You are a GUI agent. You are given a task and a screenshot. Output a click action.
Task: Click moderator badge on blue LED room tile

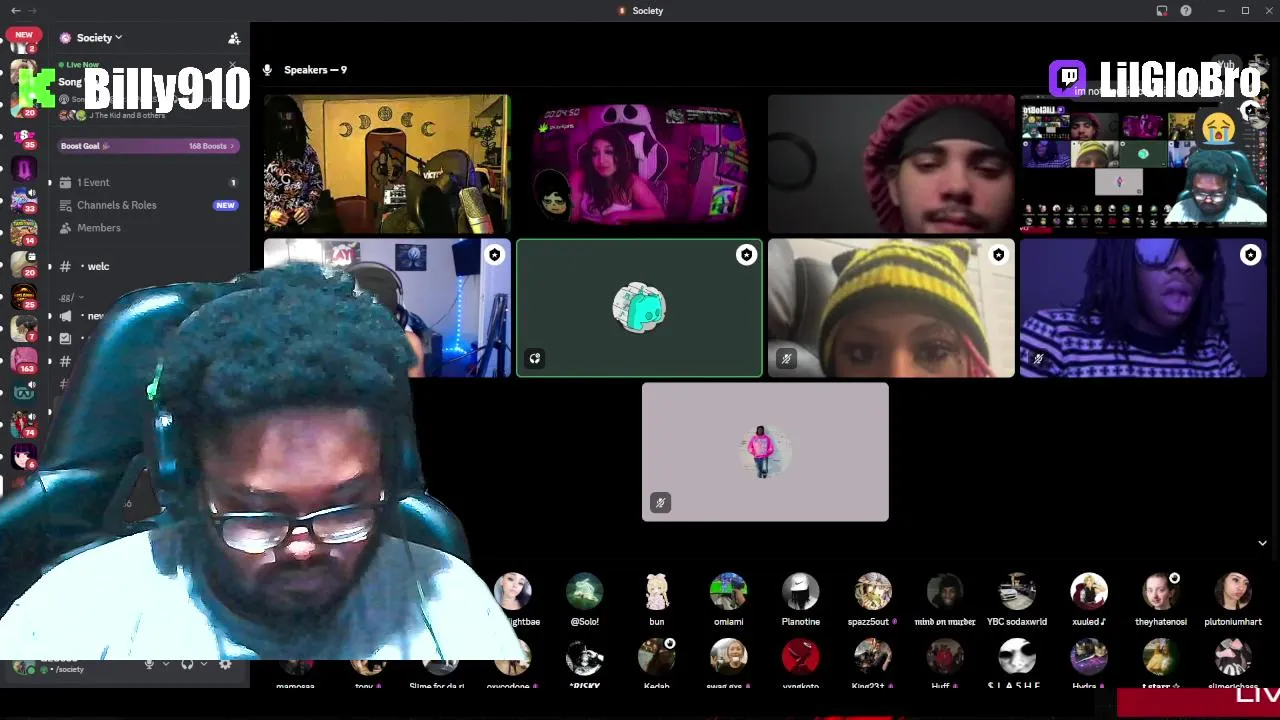[495, 255]
